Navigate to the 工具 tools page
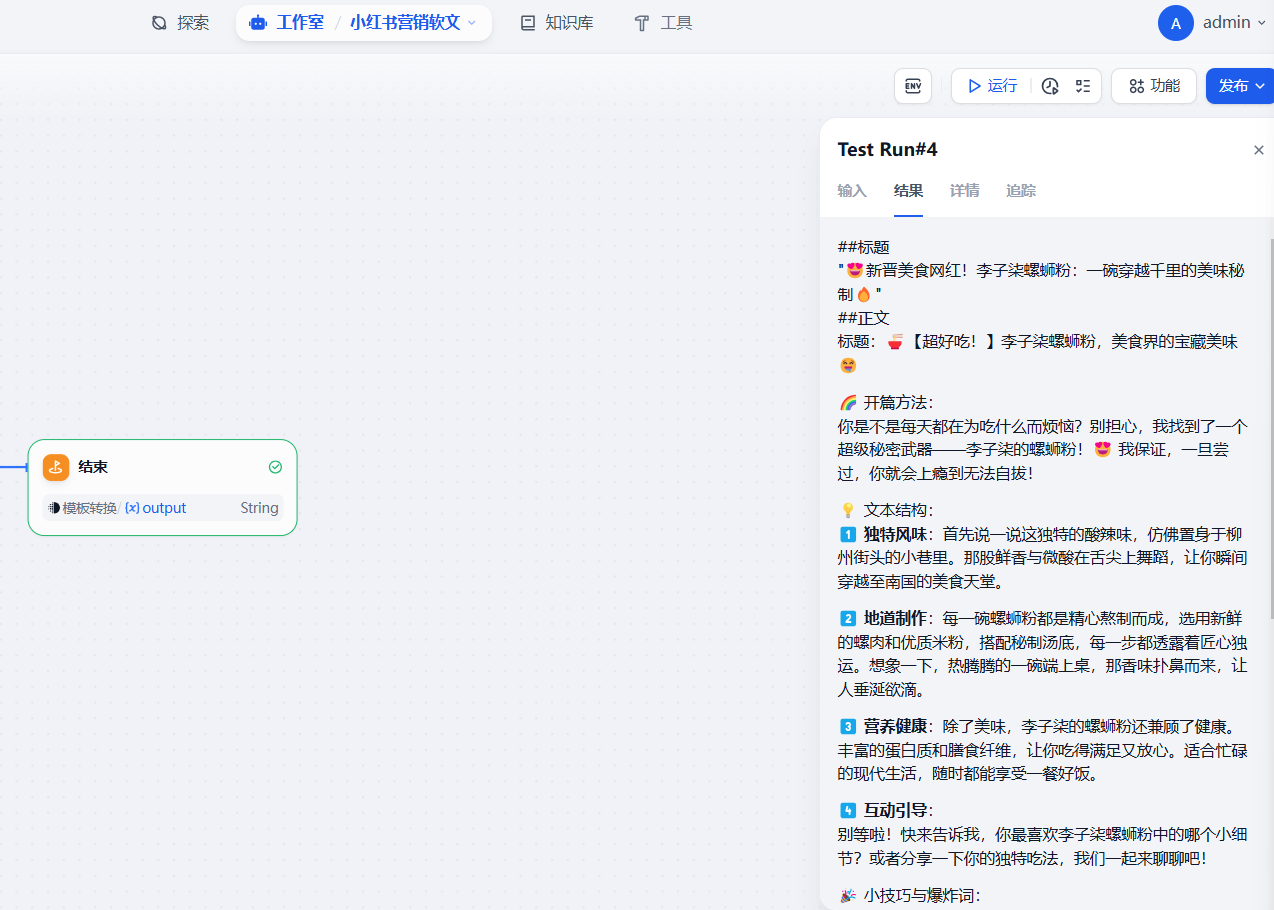The width and height of the screenshot is (1274, 910). pos(663,23)
